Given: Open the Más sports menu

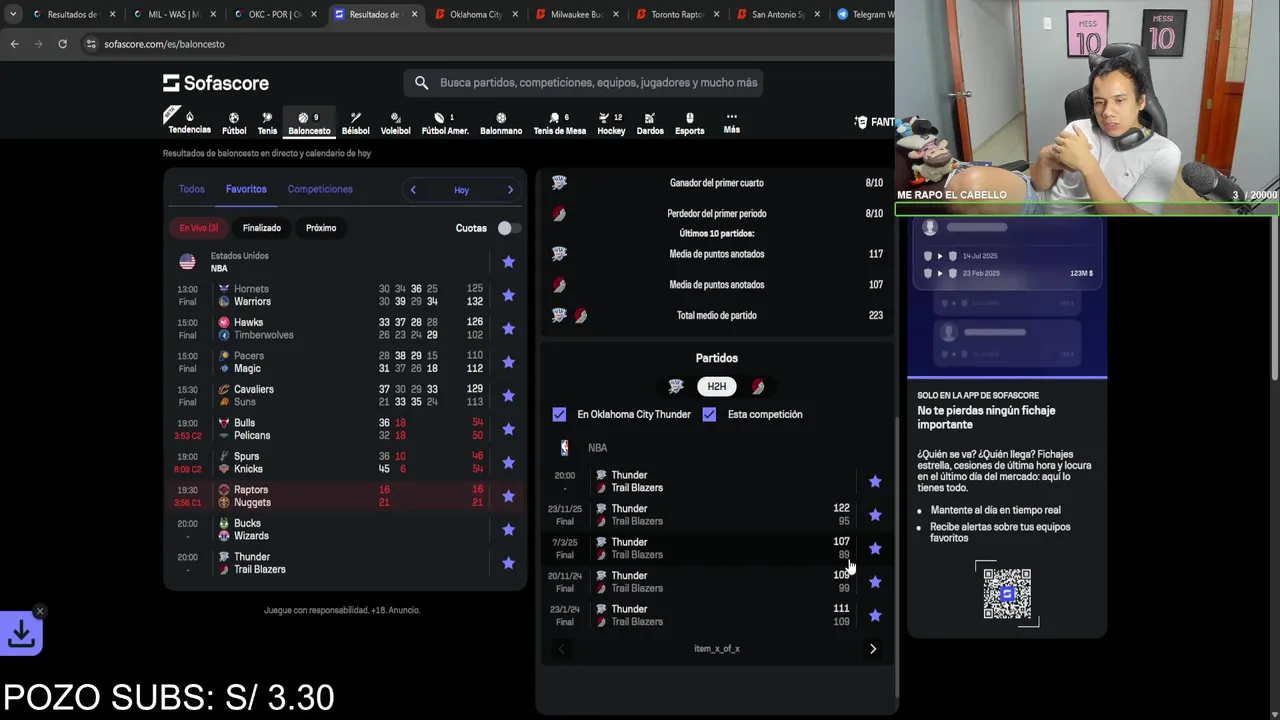Looking at the screenshot, I should tap(732, 123).
